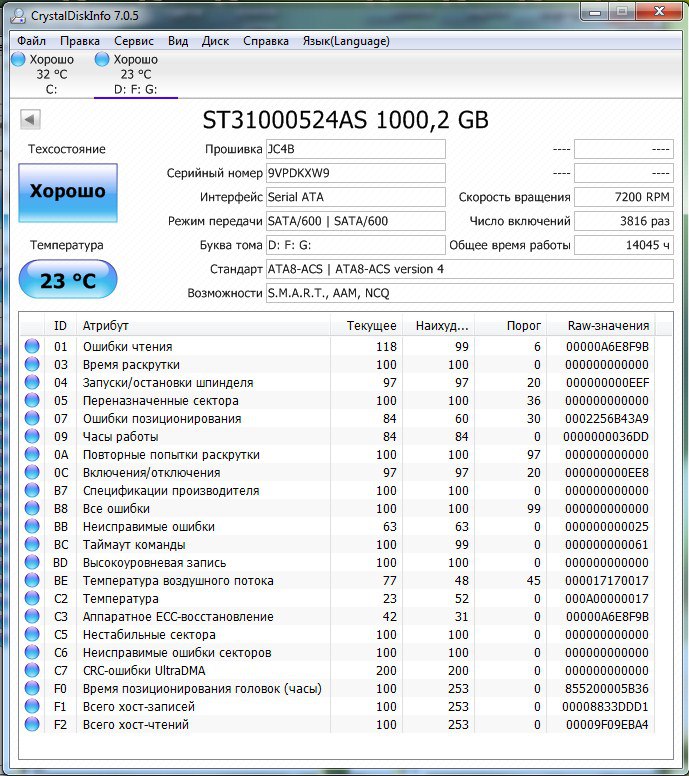Select the blue status orb for drive C:

18,59
